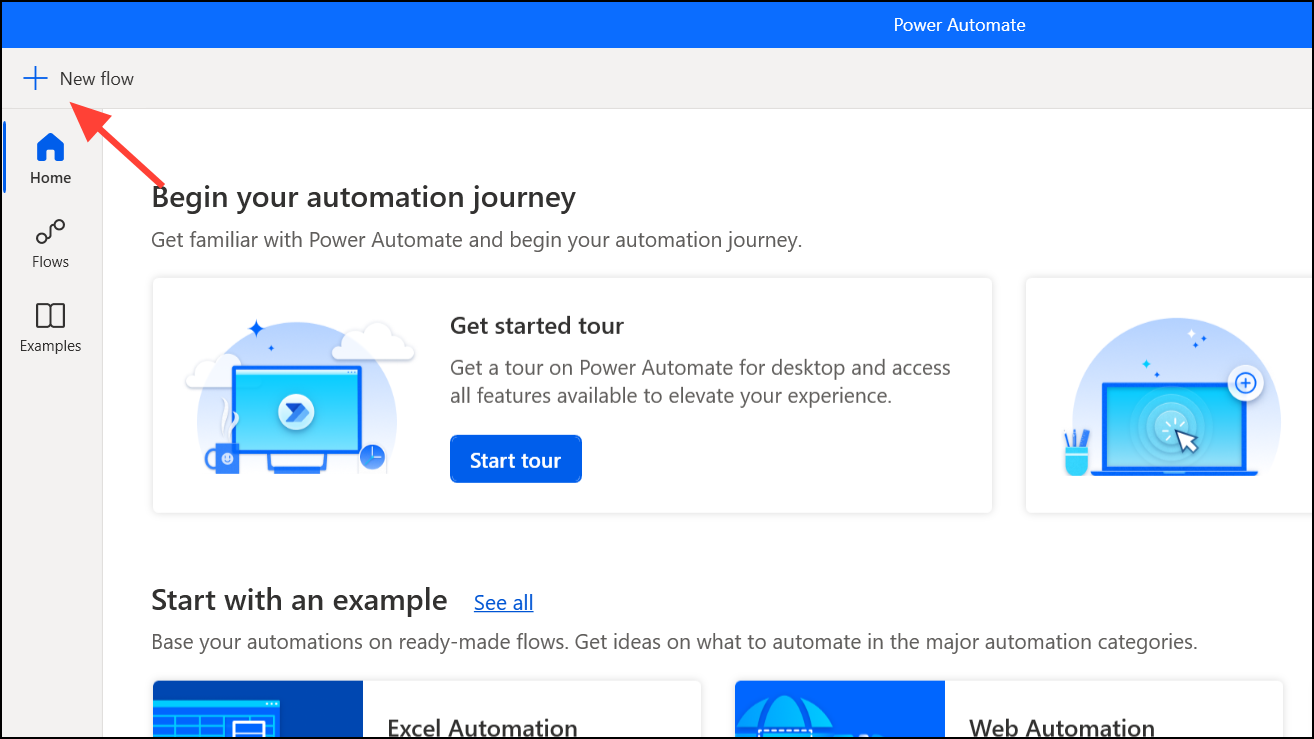1314x739 pixels.
Task: Click the Begin your automation journey heading
Action: click(x=363, y=197)
